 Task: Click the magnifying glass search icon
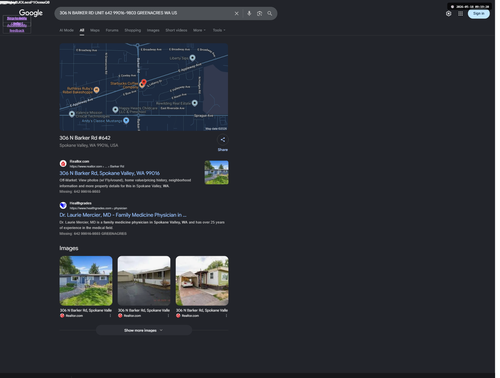click(x=269, y=14)
